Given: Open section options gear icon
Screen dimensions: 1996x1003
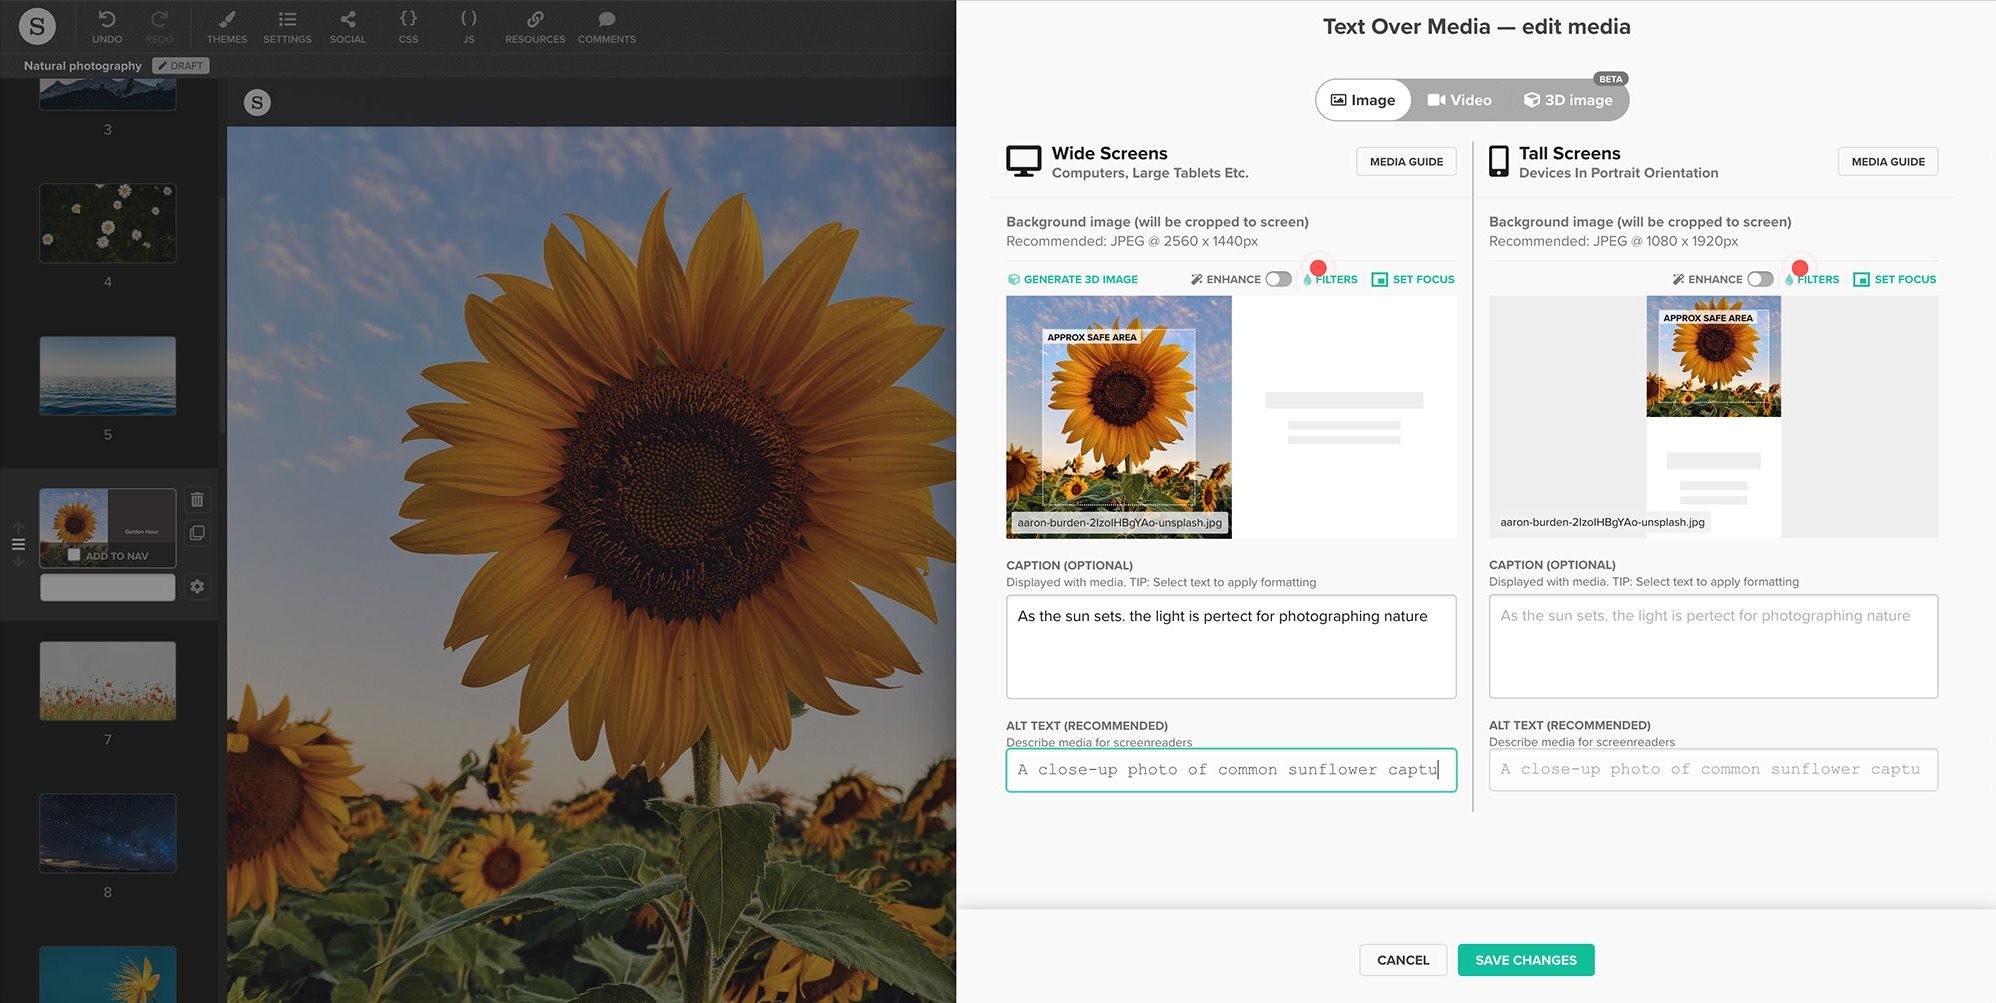Looking at the screenshot, I should (x=197, y=587).
